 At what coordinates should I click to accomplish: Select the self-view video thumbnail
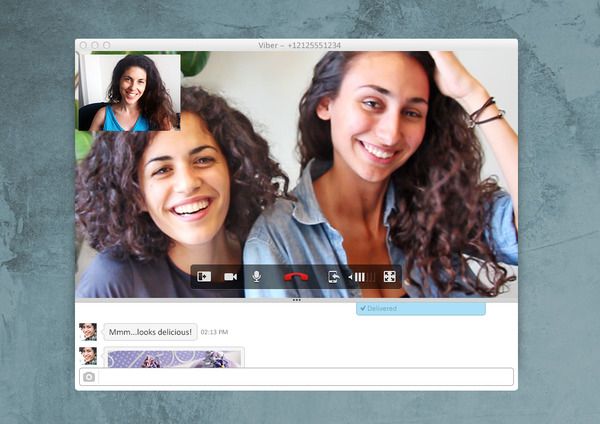tap(129, 92)
